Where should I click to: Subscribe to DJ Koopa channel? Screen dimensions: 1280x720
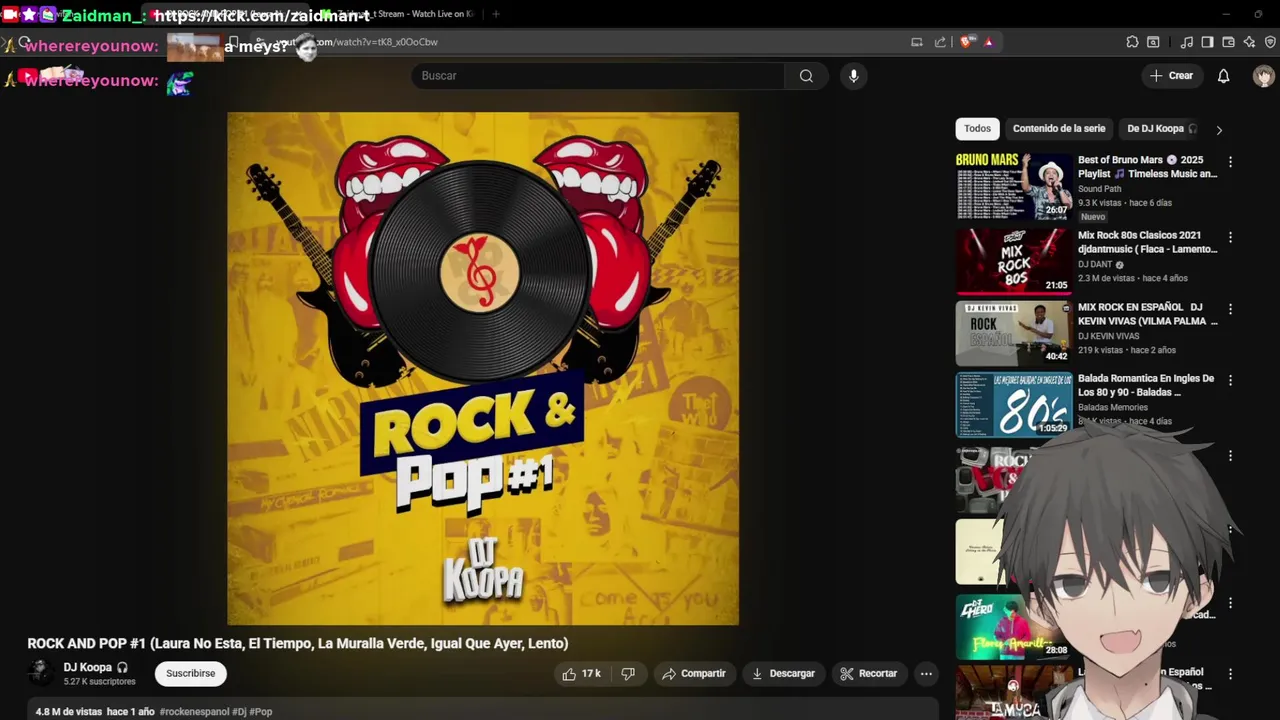point(191,674)
